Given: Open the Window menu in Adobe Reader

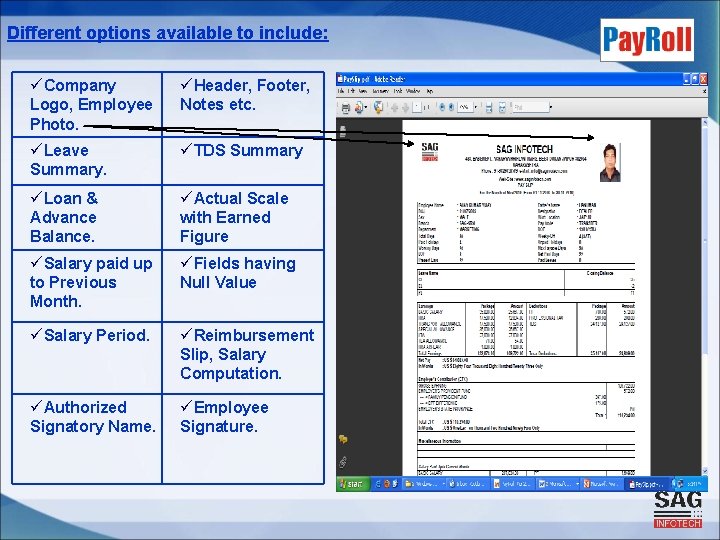Looking at the screenshot, I should (413, 91).
